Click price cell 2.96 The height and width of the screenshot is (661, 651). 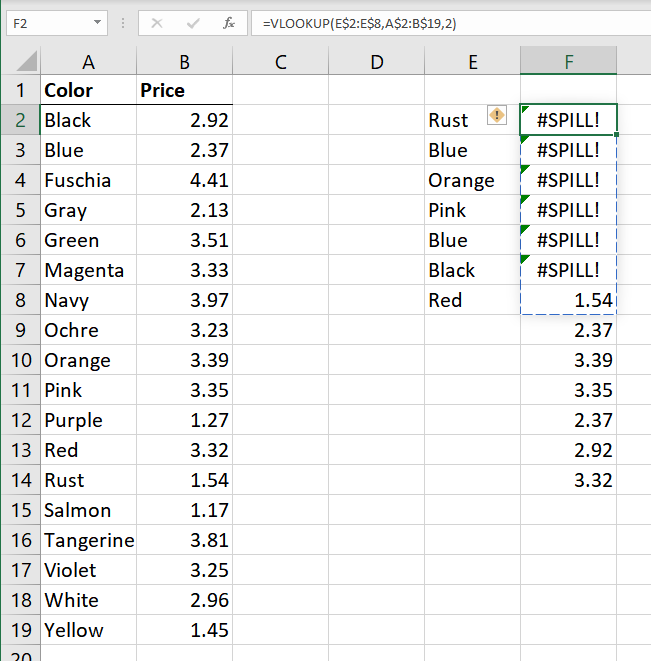pyautogui.click(x=185, y=600)
